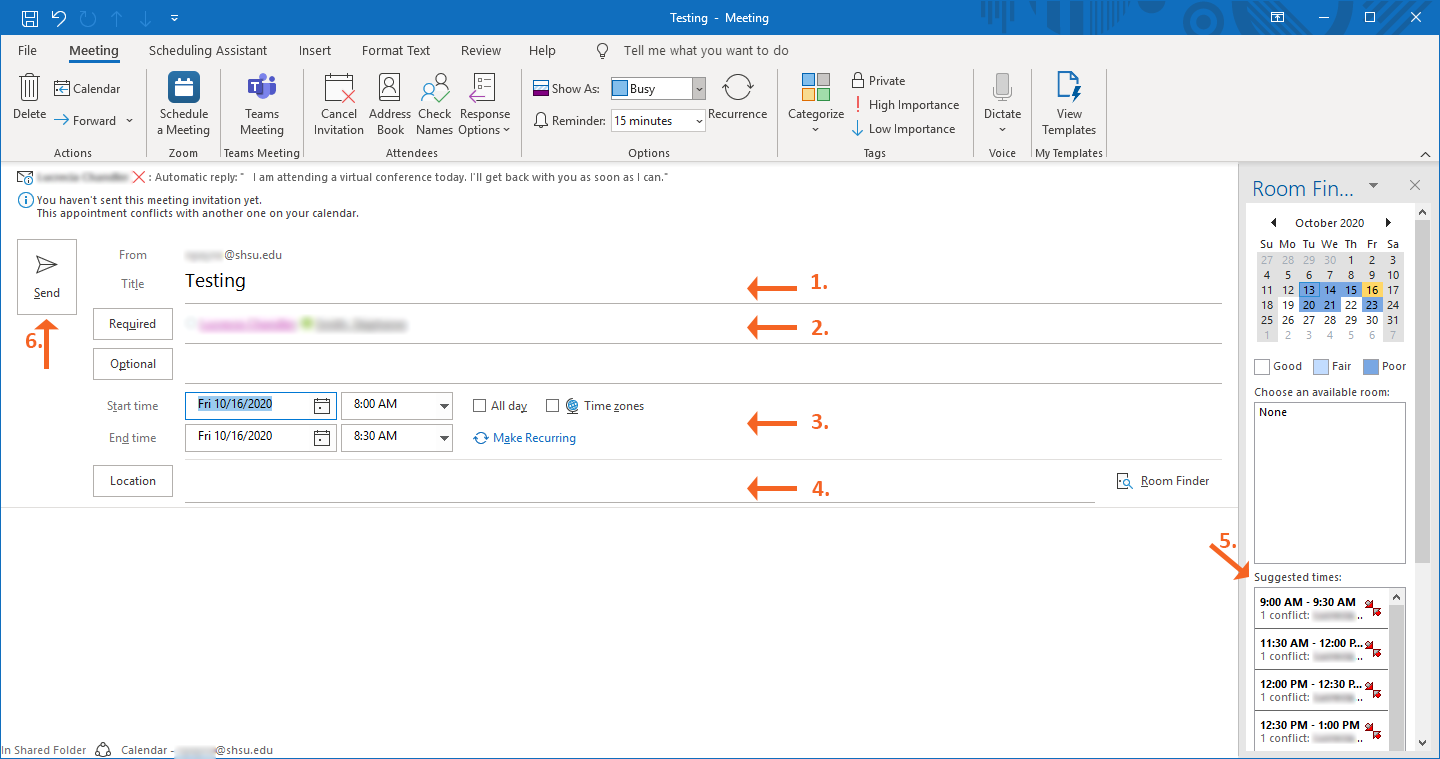Viewport: 1440px width, 759px height.
Task: Open View Templates
Action: [x=1069, y=89]
